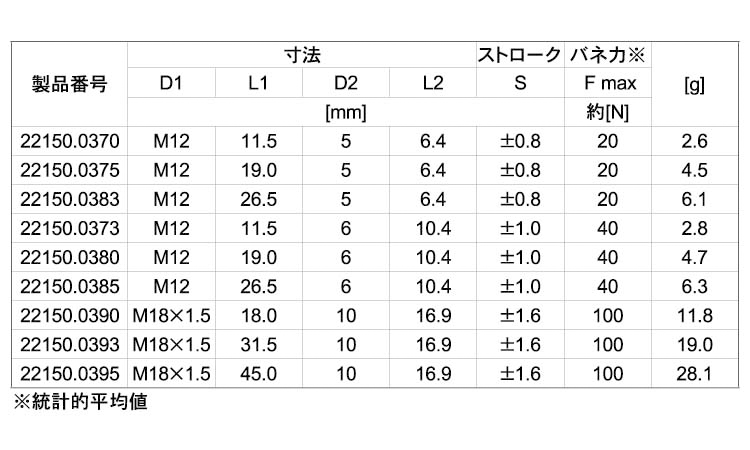Click the ※統計的平均値 footnote text
This screenshot has height=450, width=750.
(80, 402)
